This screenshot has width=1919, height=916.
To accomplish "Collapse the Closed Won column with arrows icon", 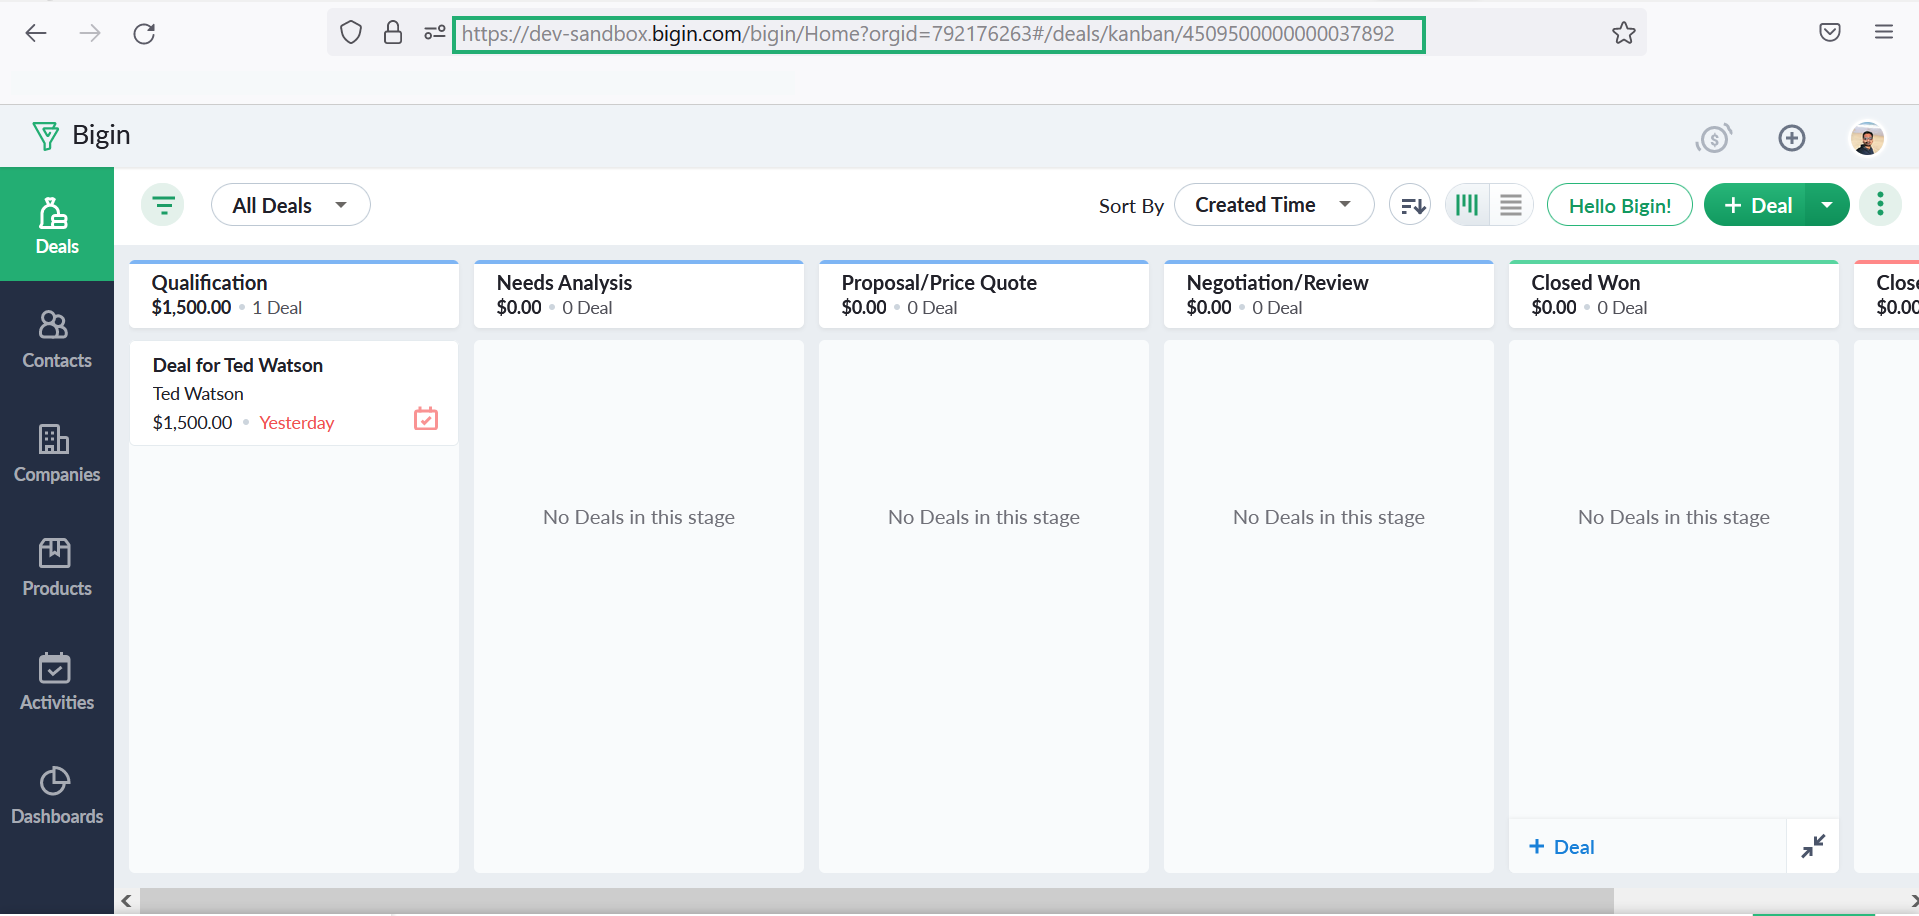I will pyautogui.click(x=1812, y=846).
